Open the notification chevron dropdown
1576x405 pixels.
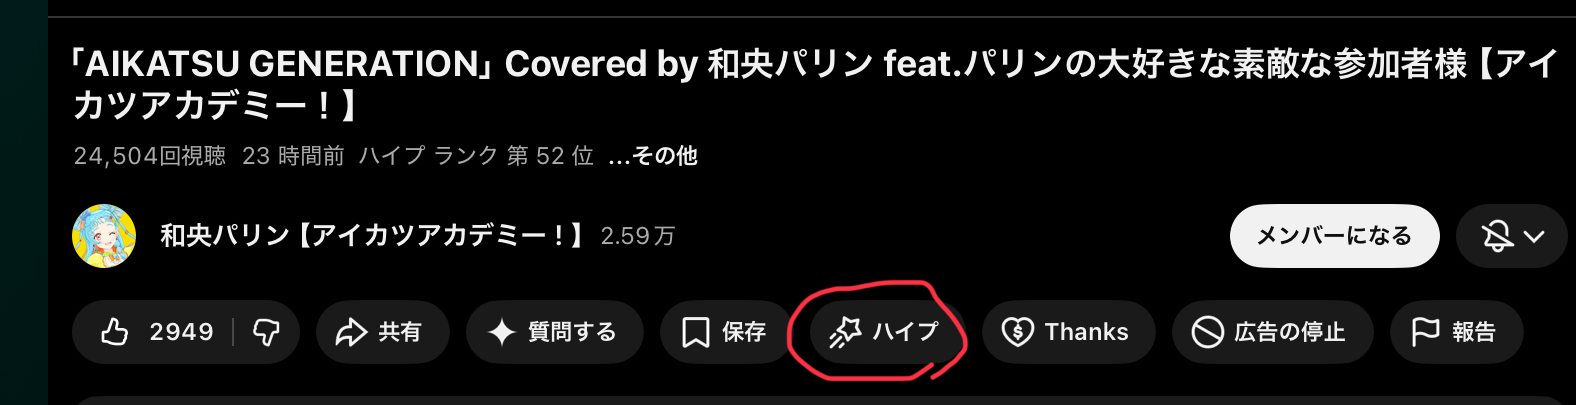(1534, 237)
